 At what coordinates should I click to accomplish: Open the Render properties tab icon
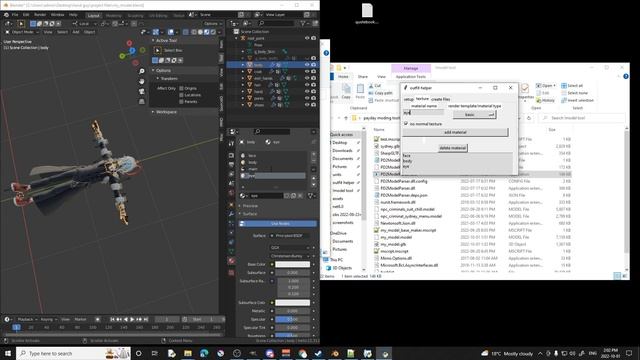click(x=231, y=156)
